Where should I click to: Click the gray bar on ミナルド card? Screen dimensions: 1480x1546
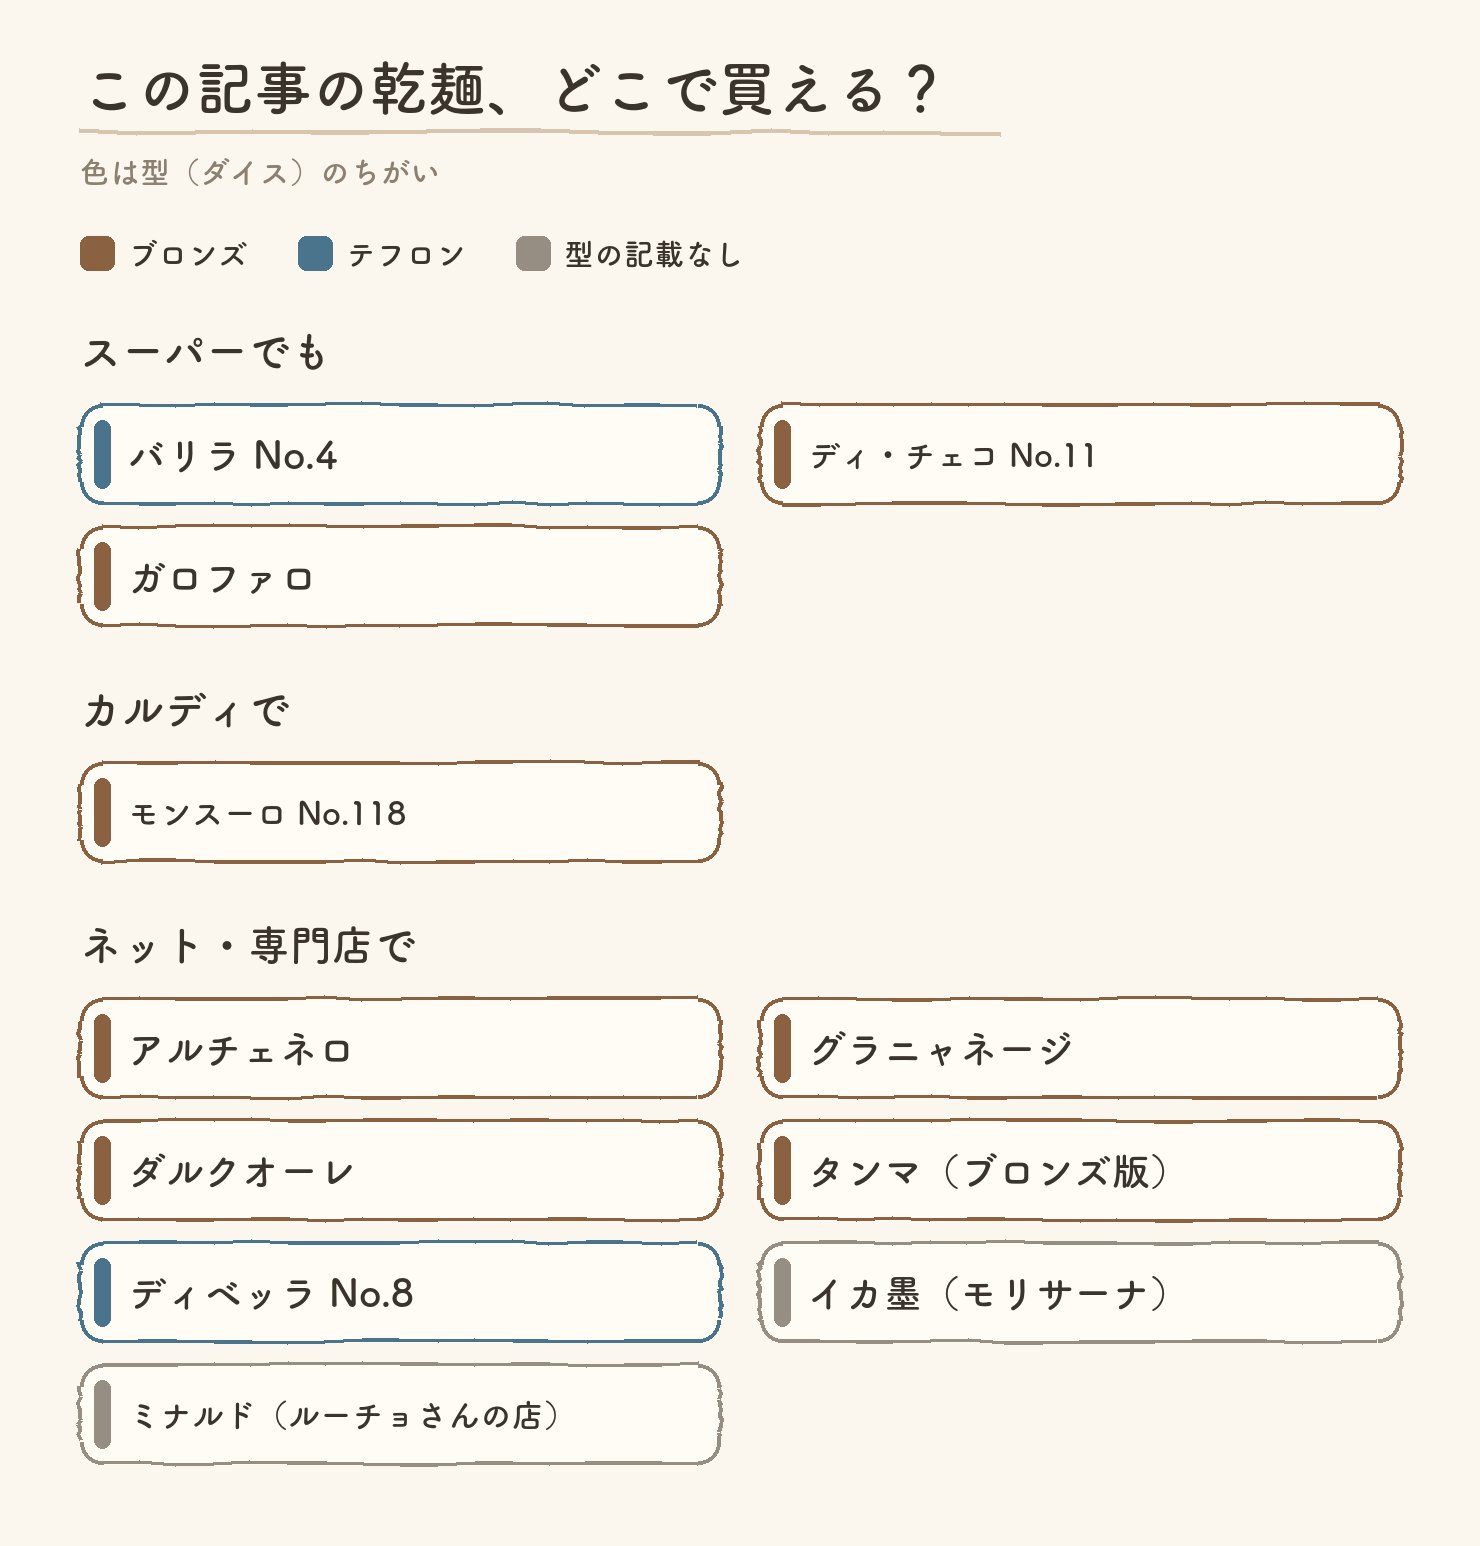pyautogui.click(x=102, y=1414)
